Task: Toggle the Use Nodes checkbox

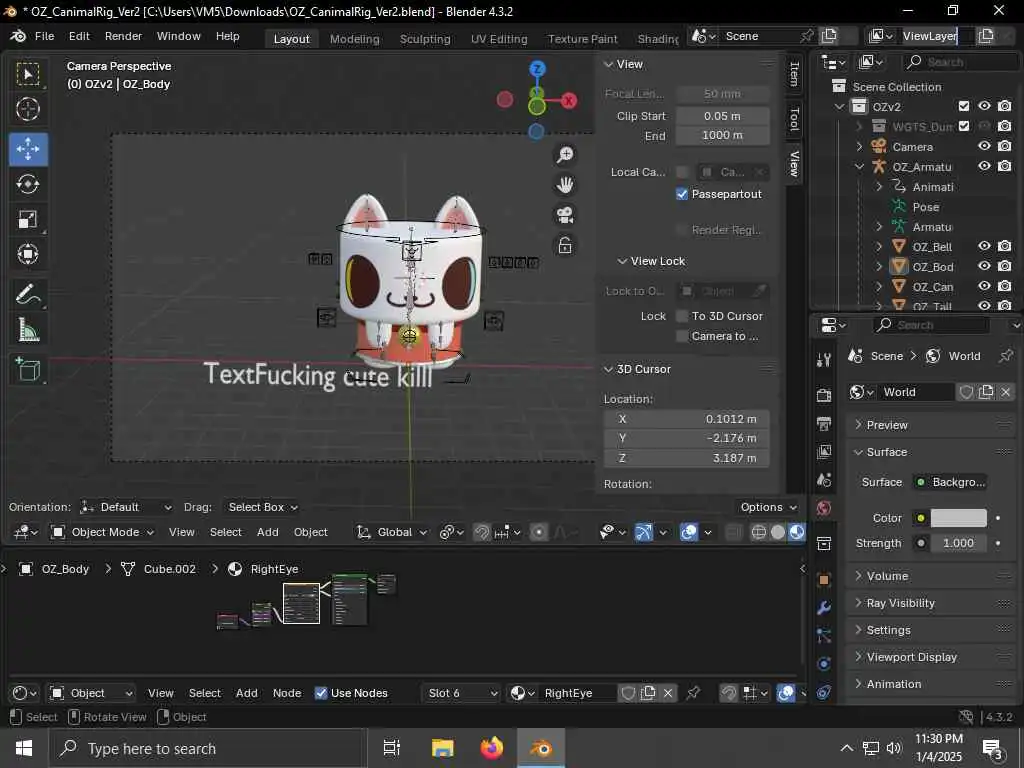Action: pos(321,693)
